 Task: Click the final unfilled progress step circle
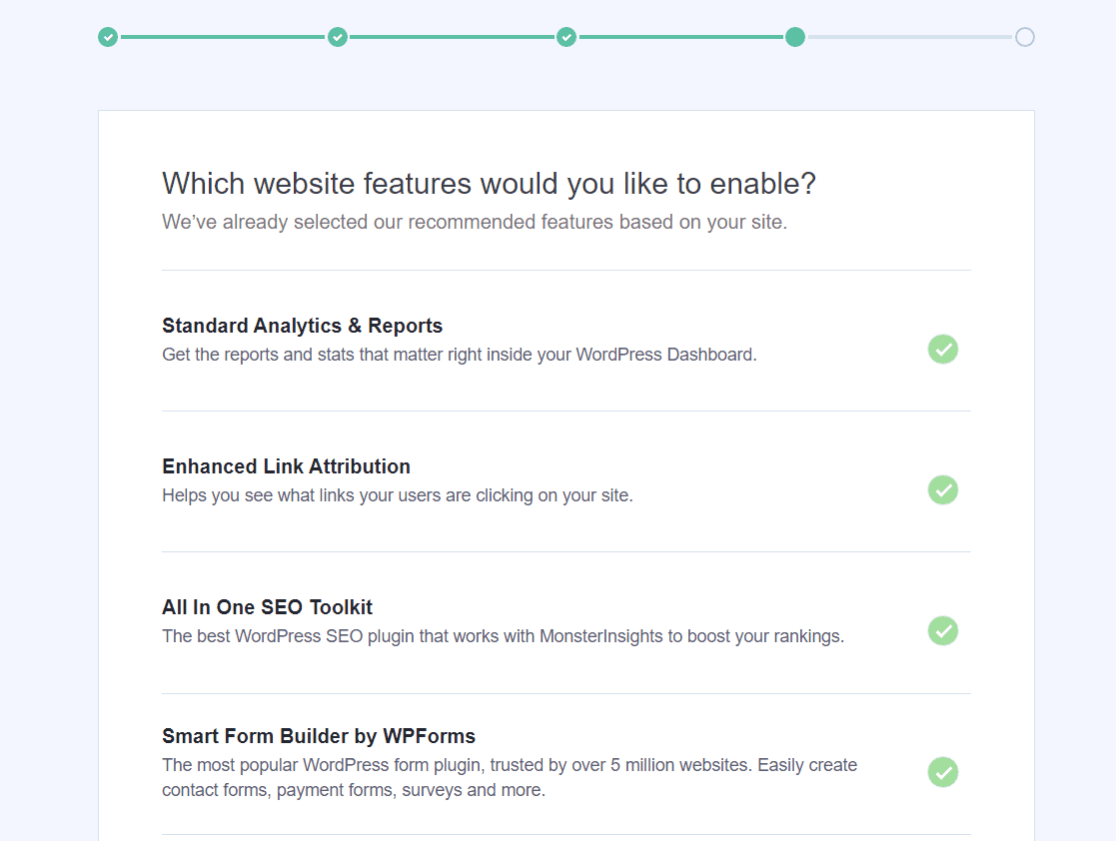point(1025,37)
